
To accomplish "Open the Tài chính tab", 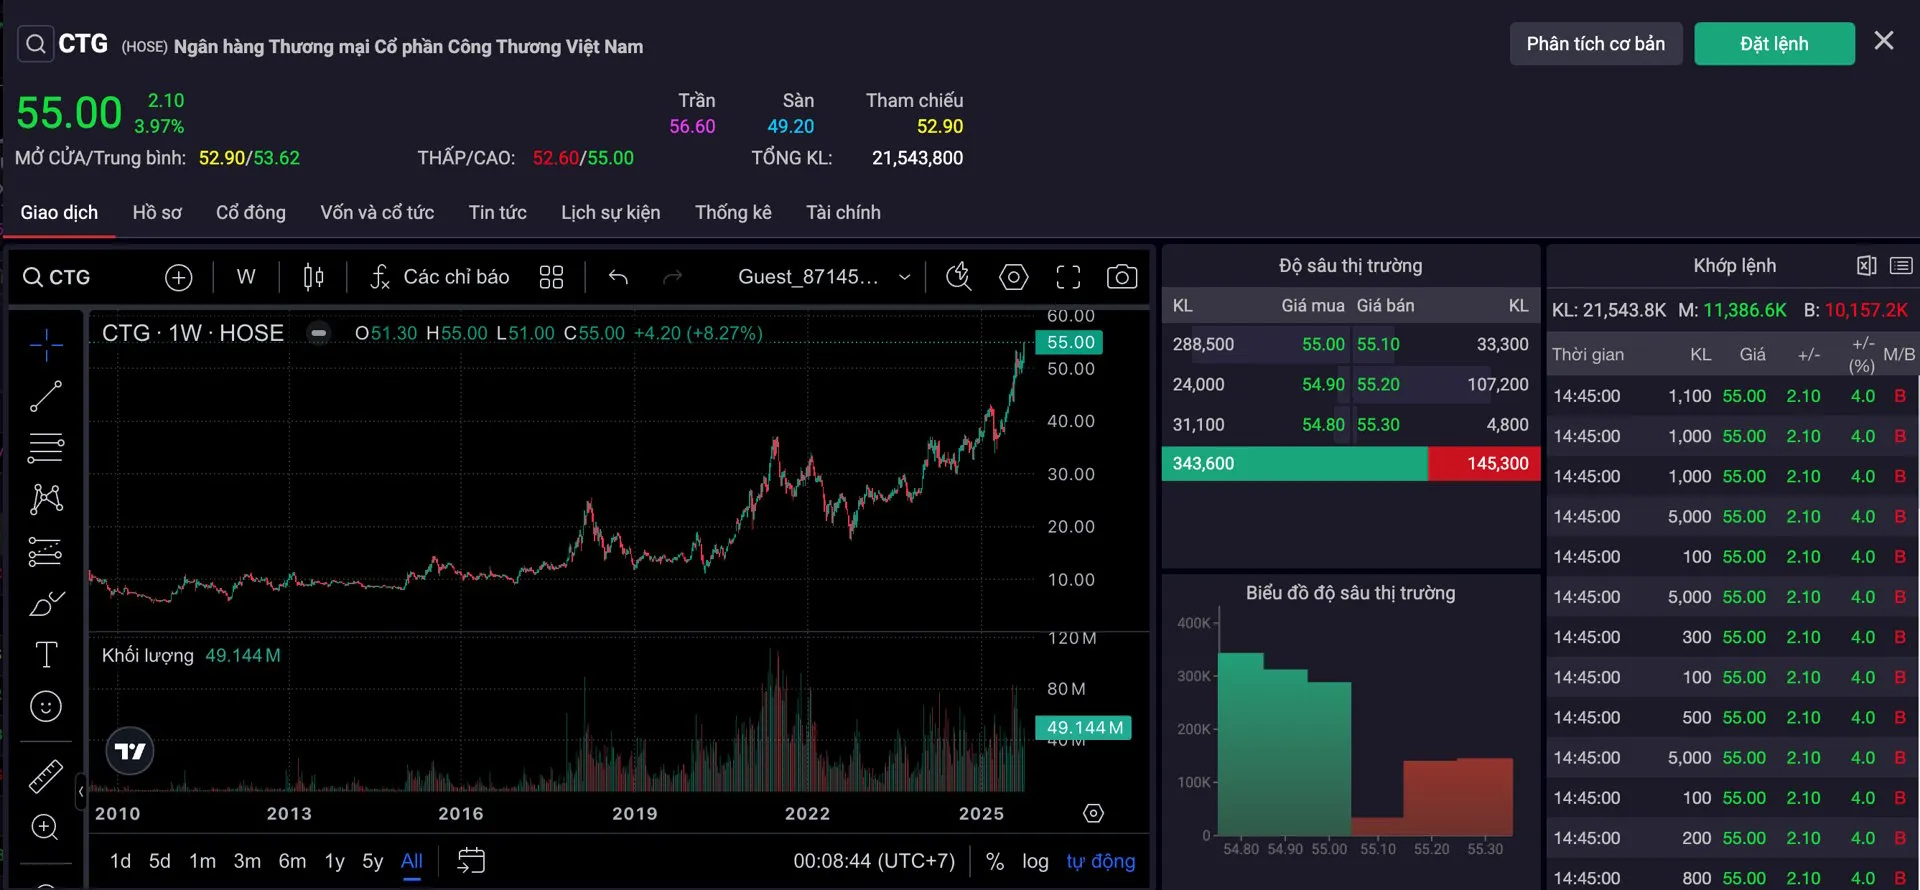I will pyautogui.click(x=843, y=213).
